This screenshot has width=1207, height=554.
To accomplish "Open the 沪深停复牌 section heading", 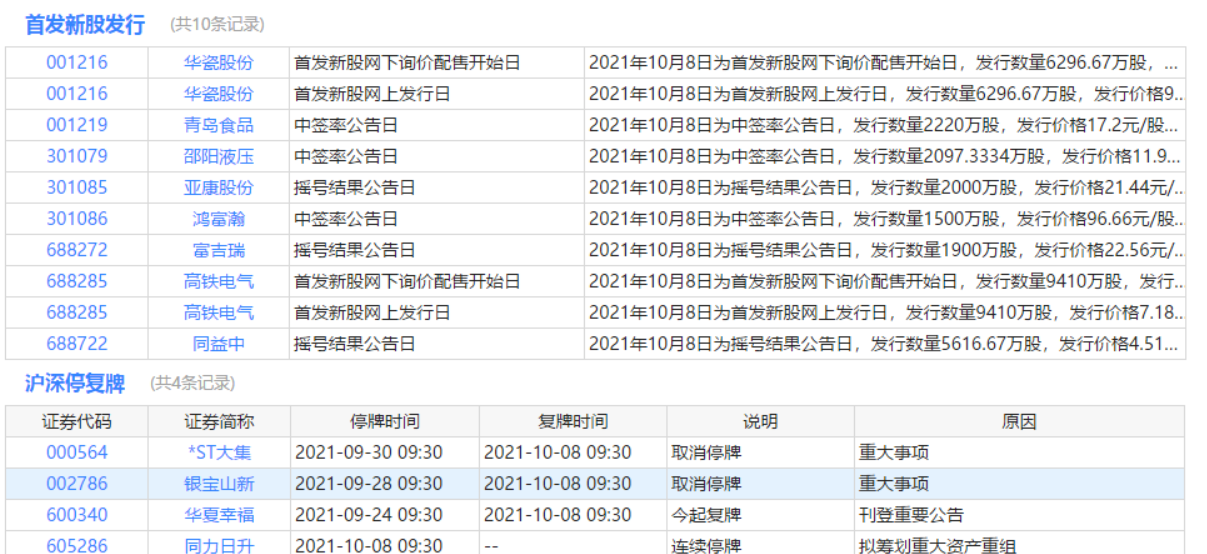I will (75, 383).
